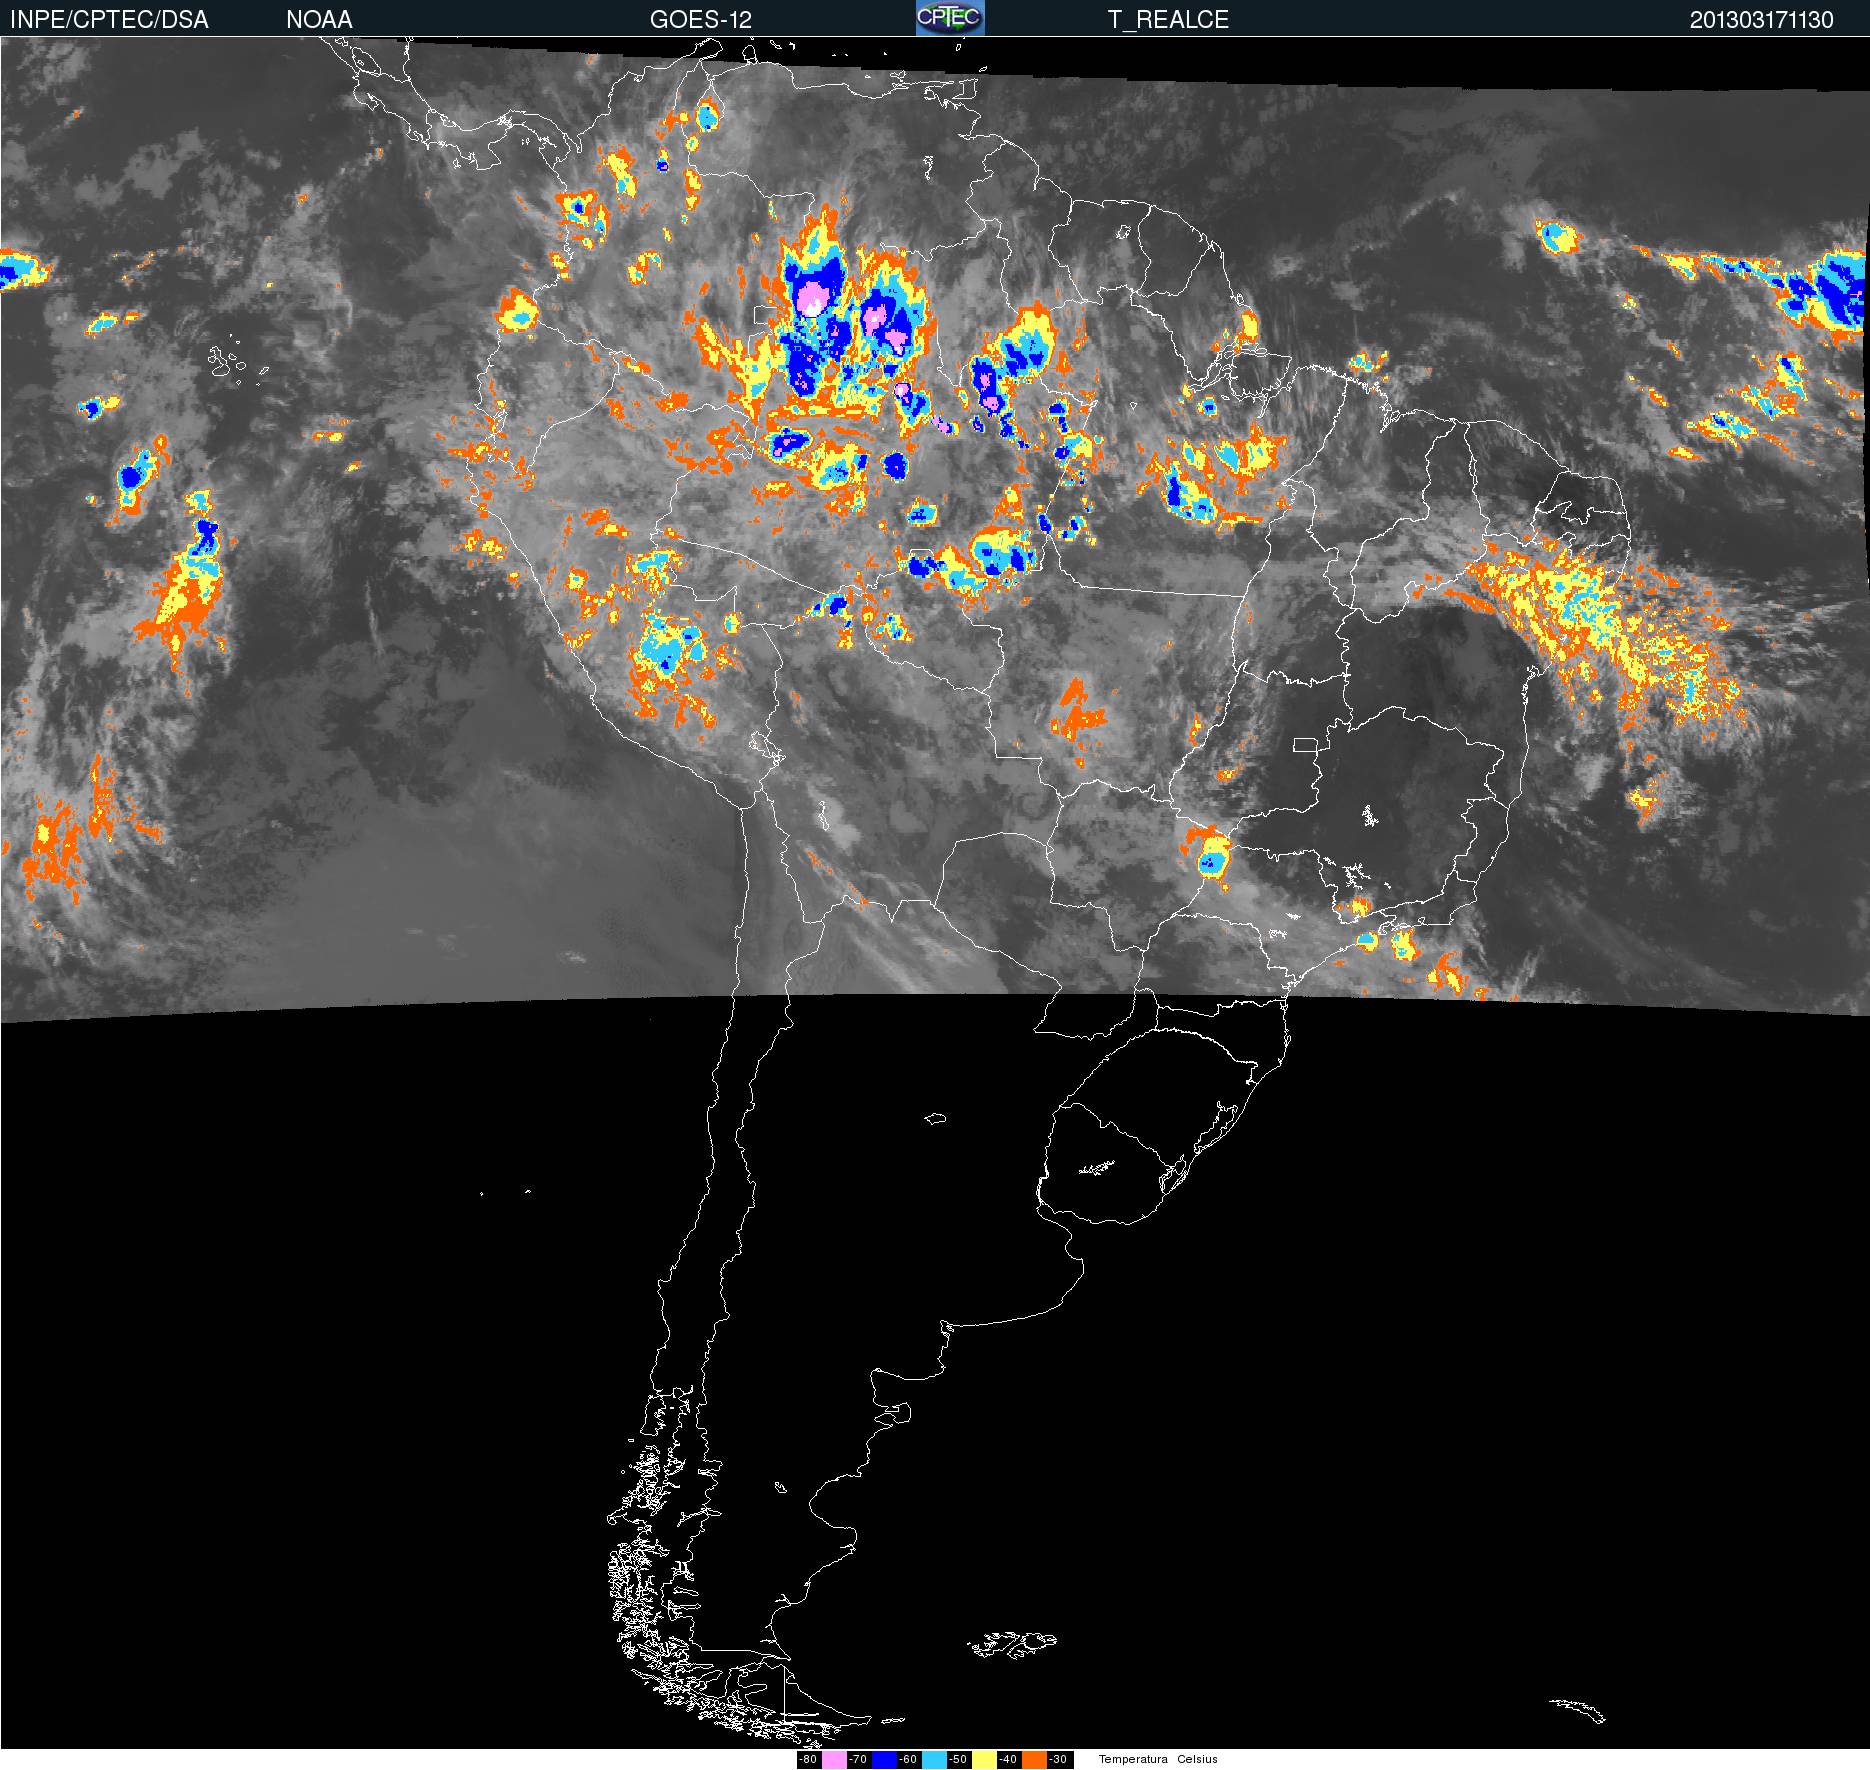
Task: Select the pink legend color swatch
Action: pos(834,1760)
